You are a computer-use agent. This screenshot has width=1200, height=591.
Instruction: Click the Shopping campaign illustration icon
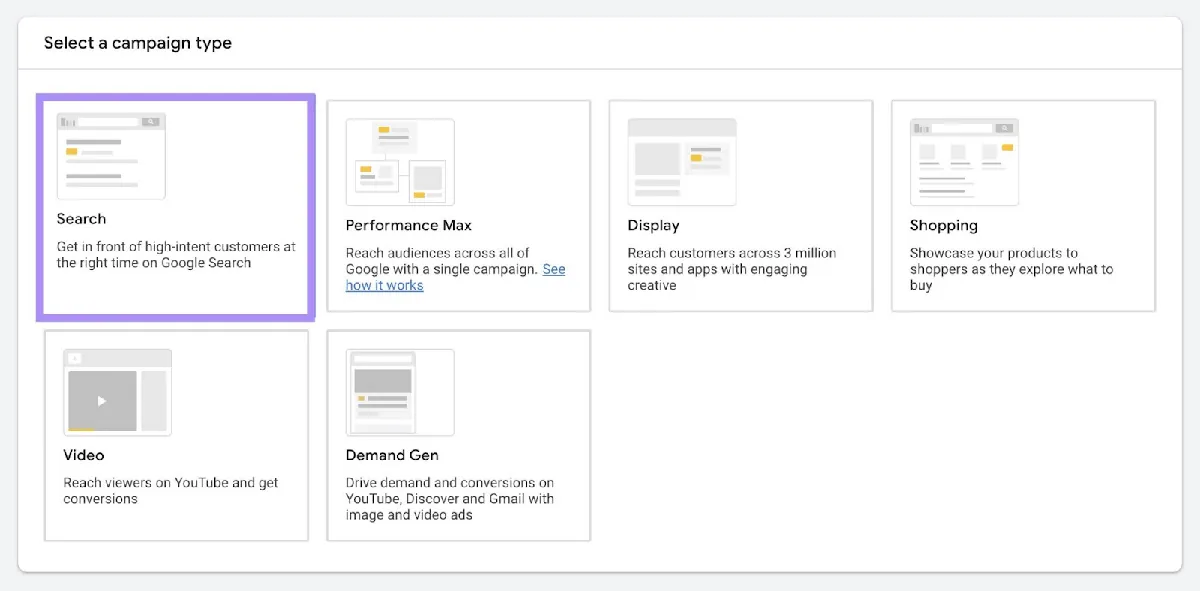(x=964, y=162)
